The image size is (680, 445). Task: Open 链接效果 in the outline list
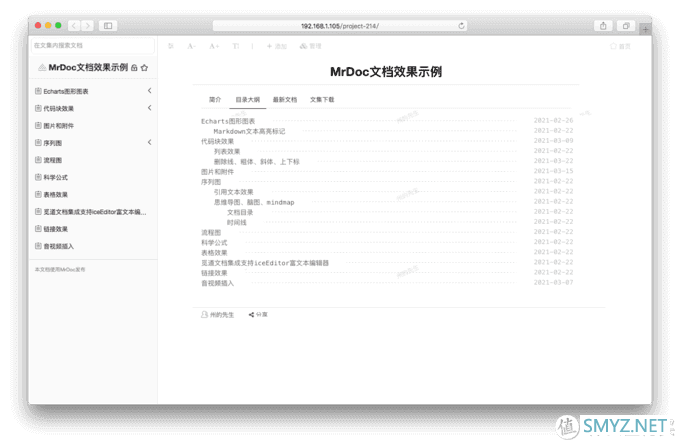coord(214,273)
